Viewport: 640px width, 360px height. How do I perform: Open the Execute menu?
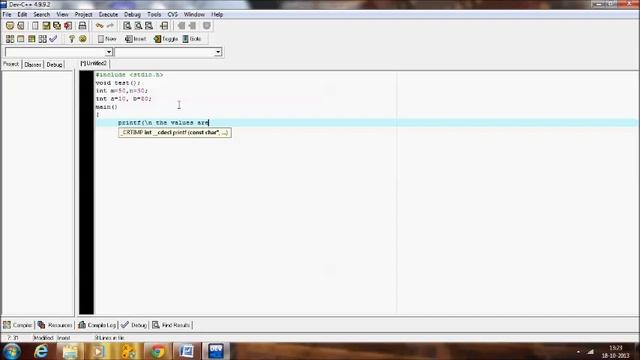108,14
